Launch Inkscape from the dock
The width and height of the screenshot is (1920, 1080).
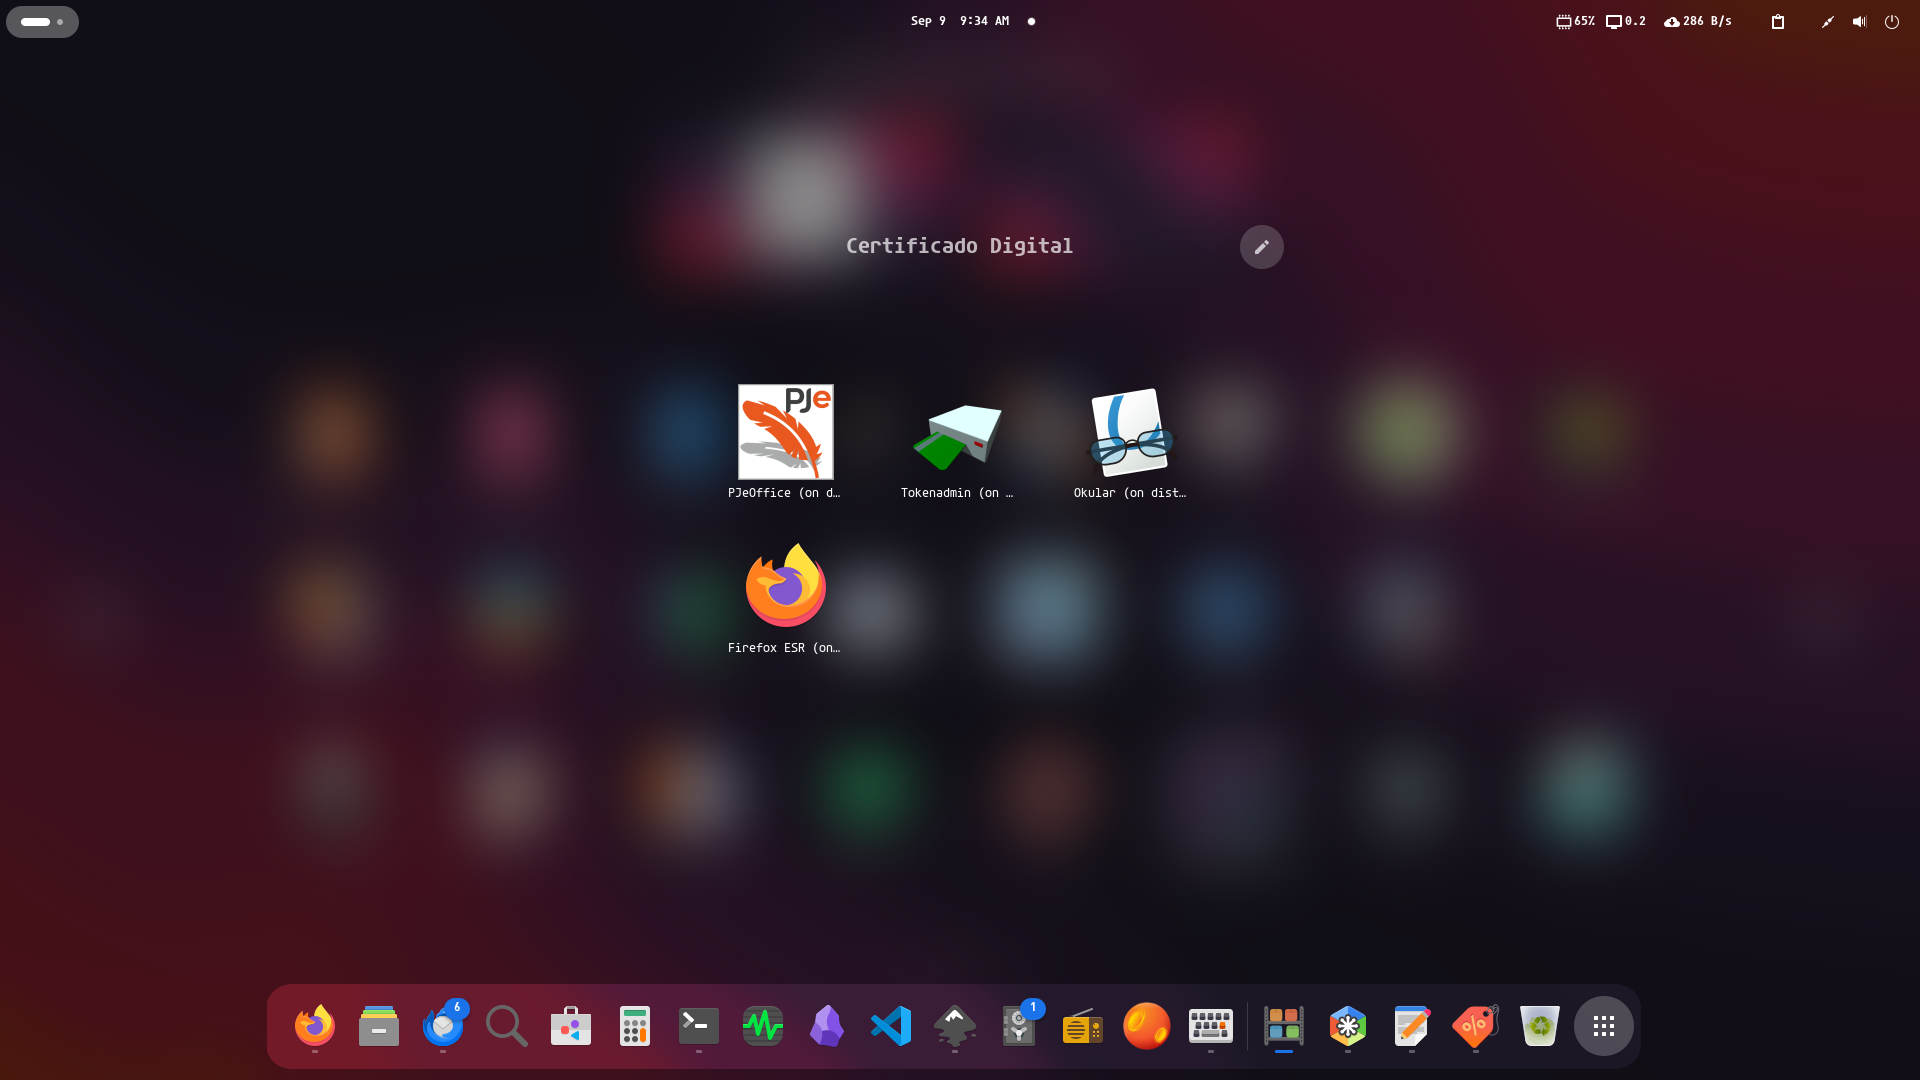pos(954,1026)
